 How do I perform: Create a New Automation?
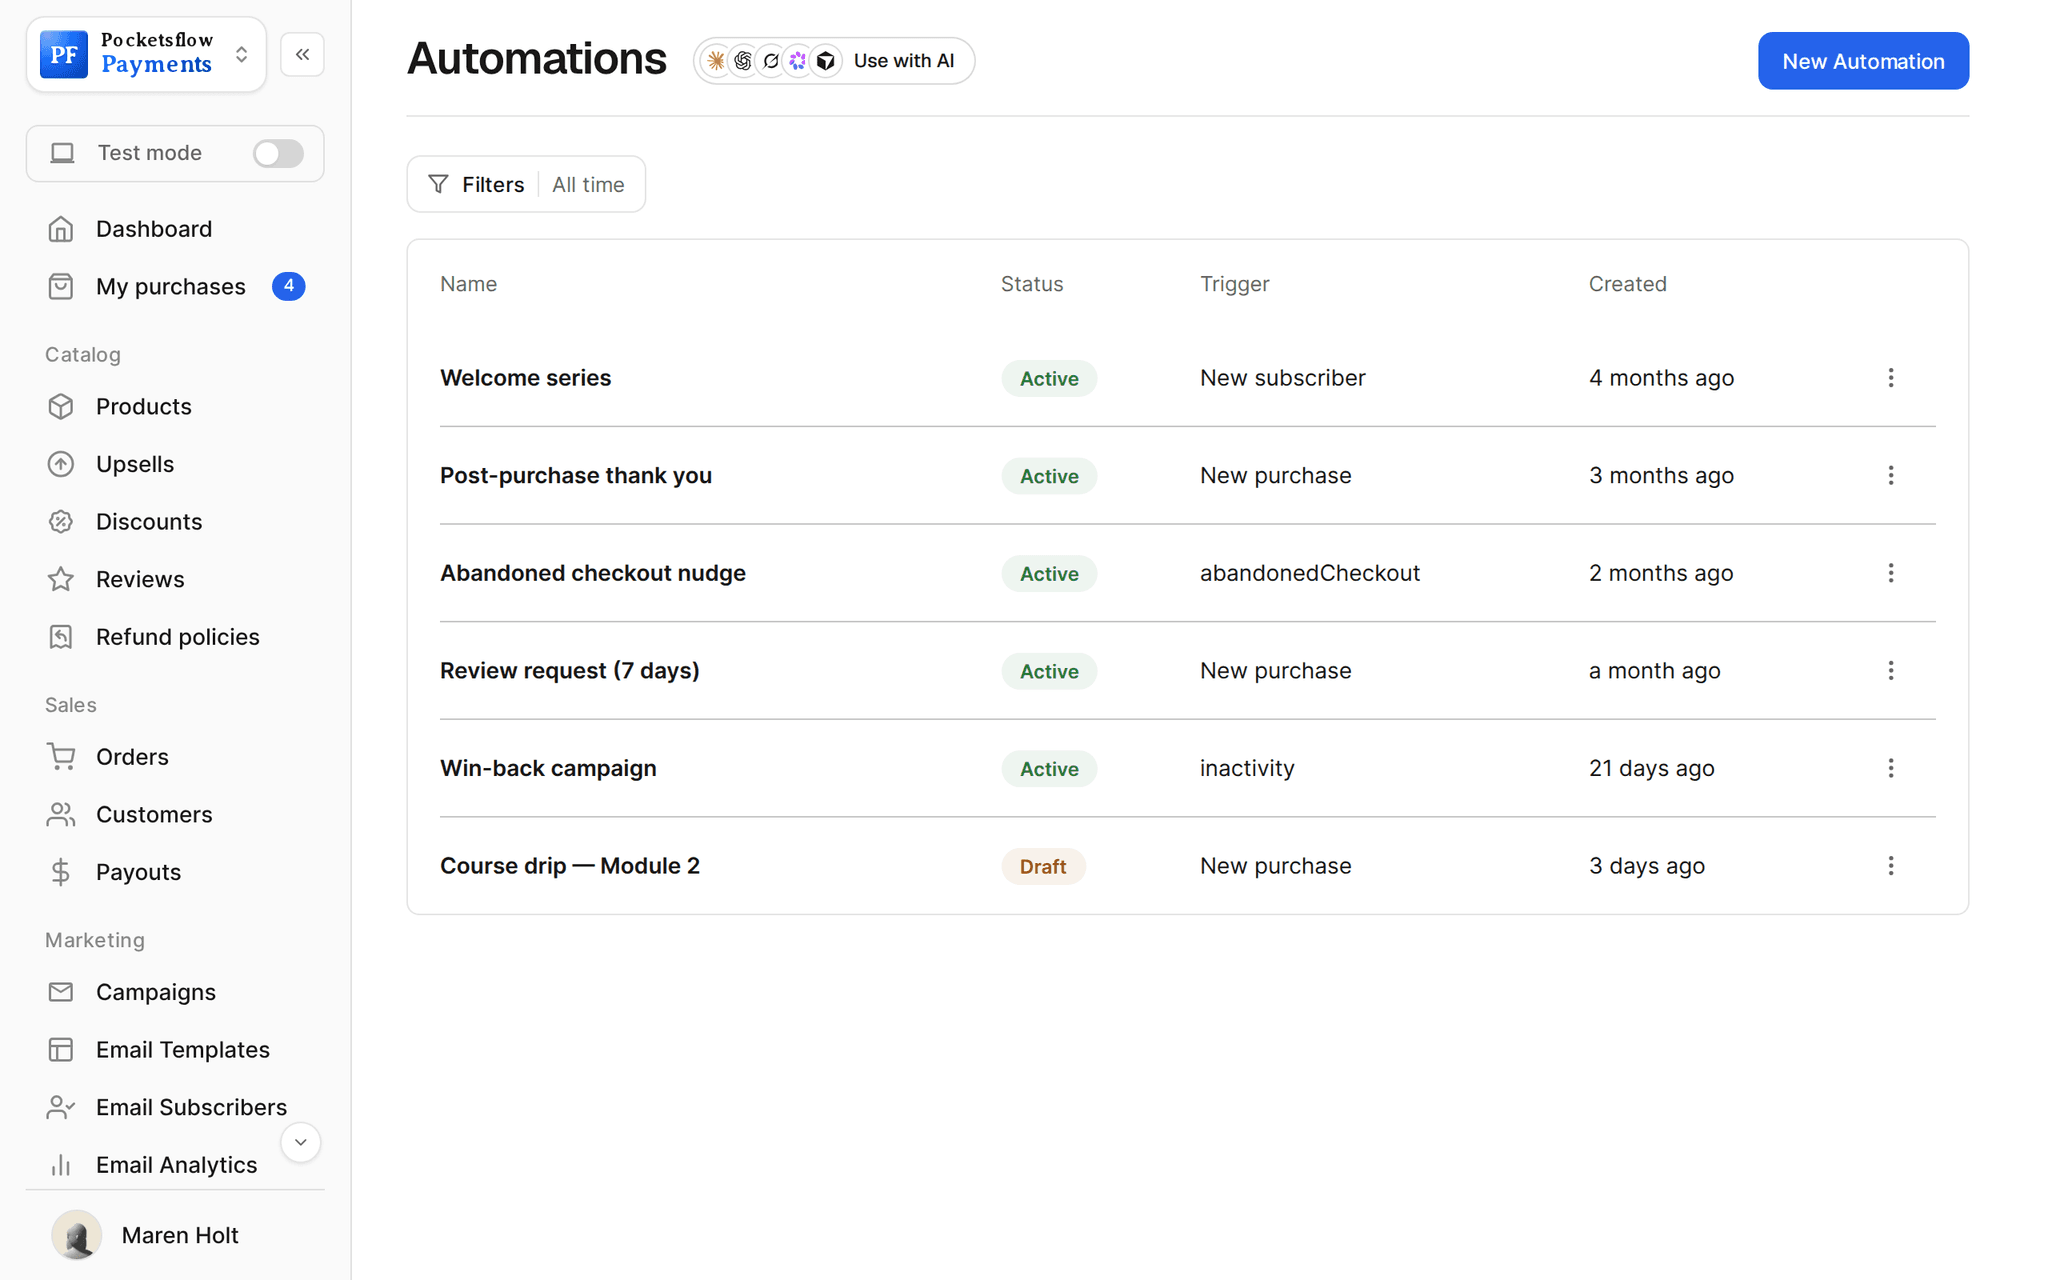tap(1863, 61)
